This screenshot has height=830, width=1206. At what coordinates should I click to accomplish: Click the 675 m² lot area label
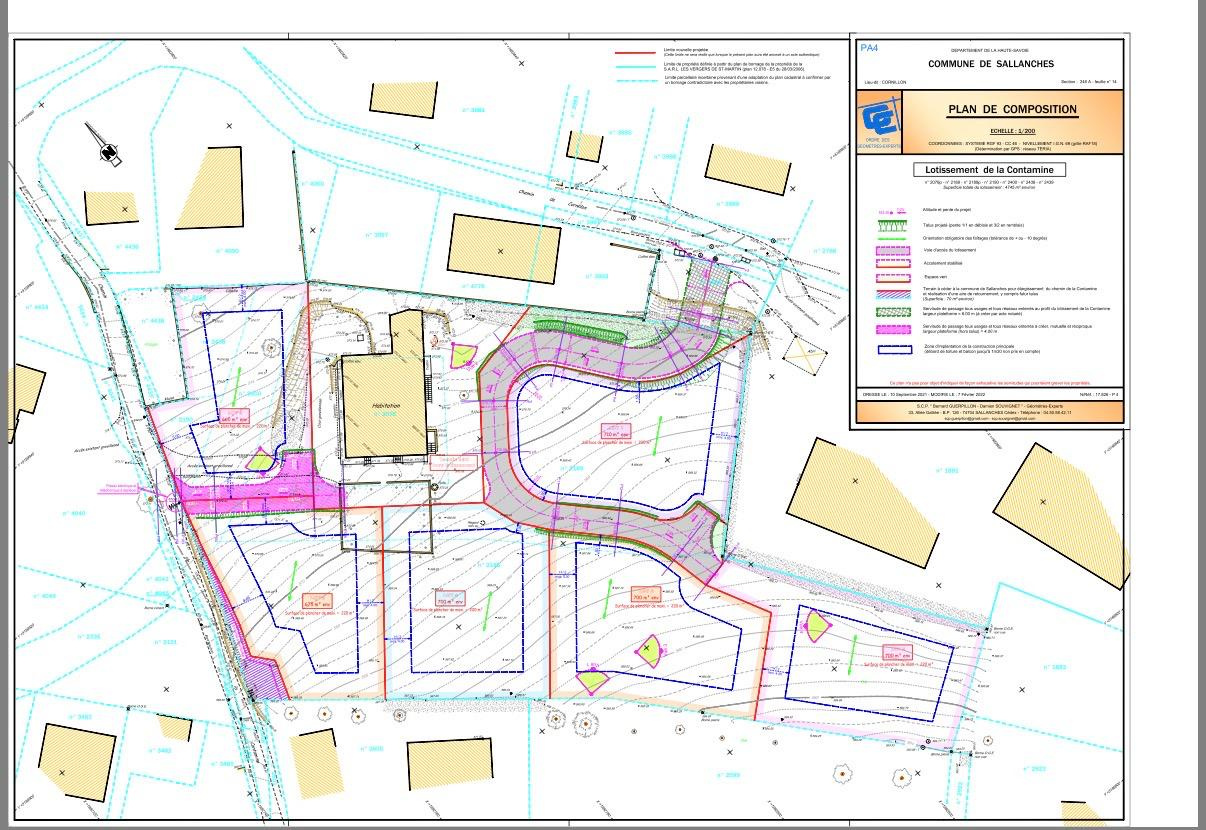(x=316, y=602)
